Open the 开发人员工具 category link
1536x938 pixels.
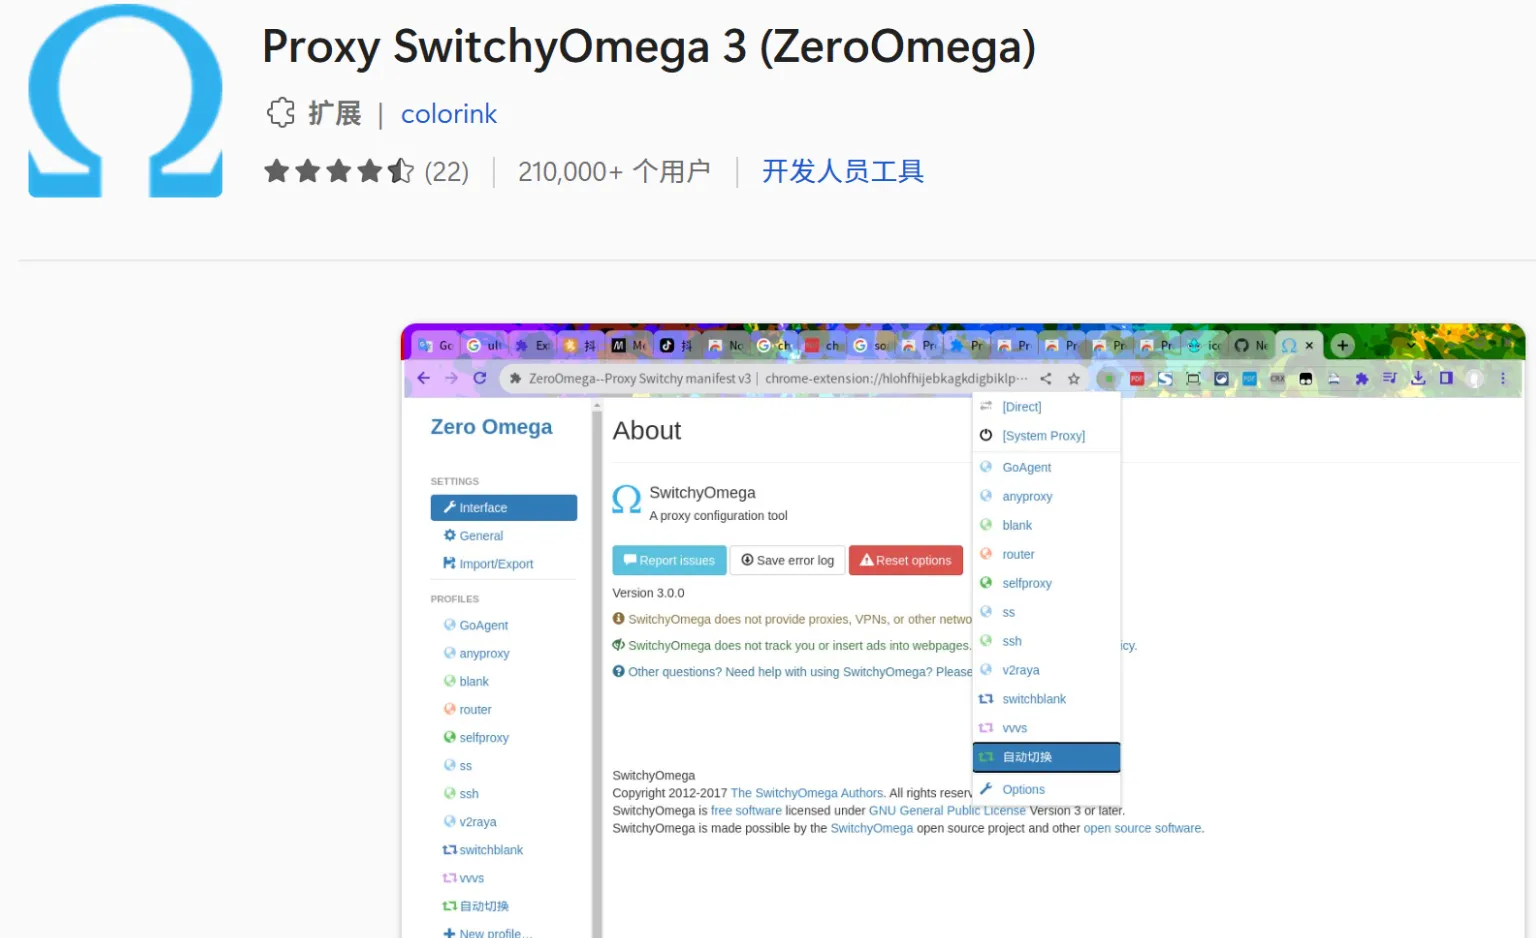click(x=842, y=171)
